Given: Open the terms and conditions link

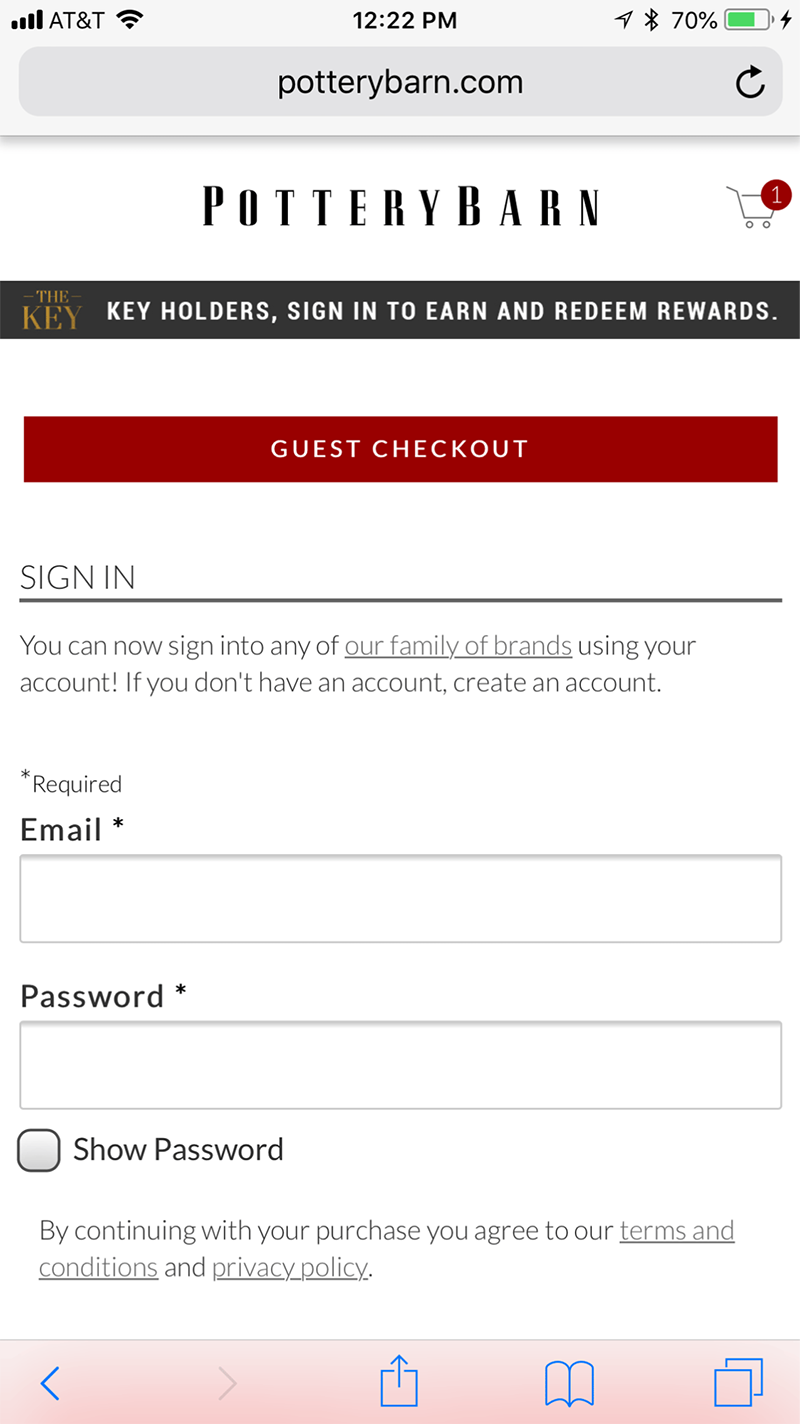Looking at the screenshot, I should click(x=677, y=1230).
